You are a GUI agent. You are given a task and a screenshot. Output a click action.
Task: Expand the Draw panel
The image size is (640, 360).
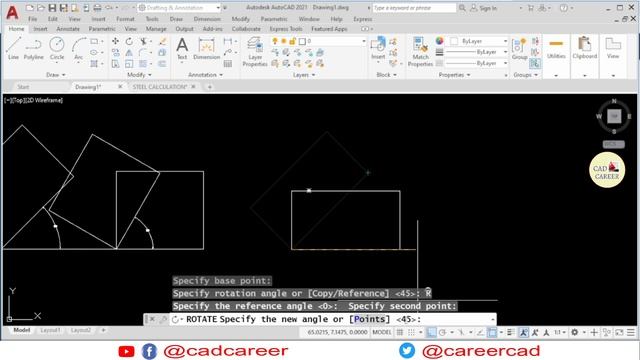(x=56, y=75)
